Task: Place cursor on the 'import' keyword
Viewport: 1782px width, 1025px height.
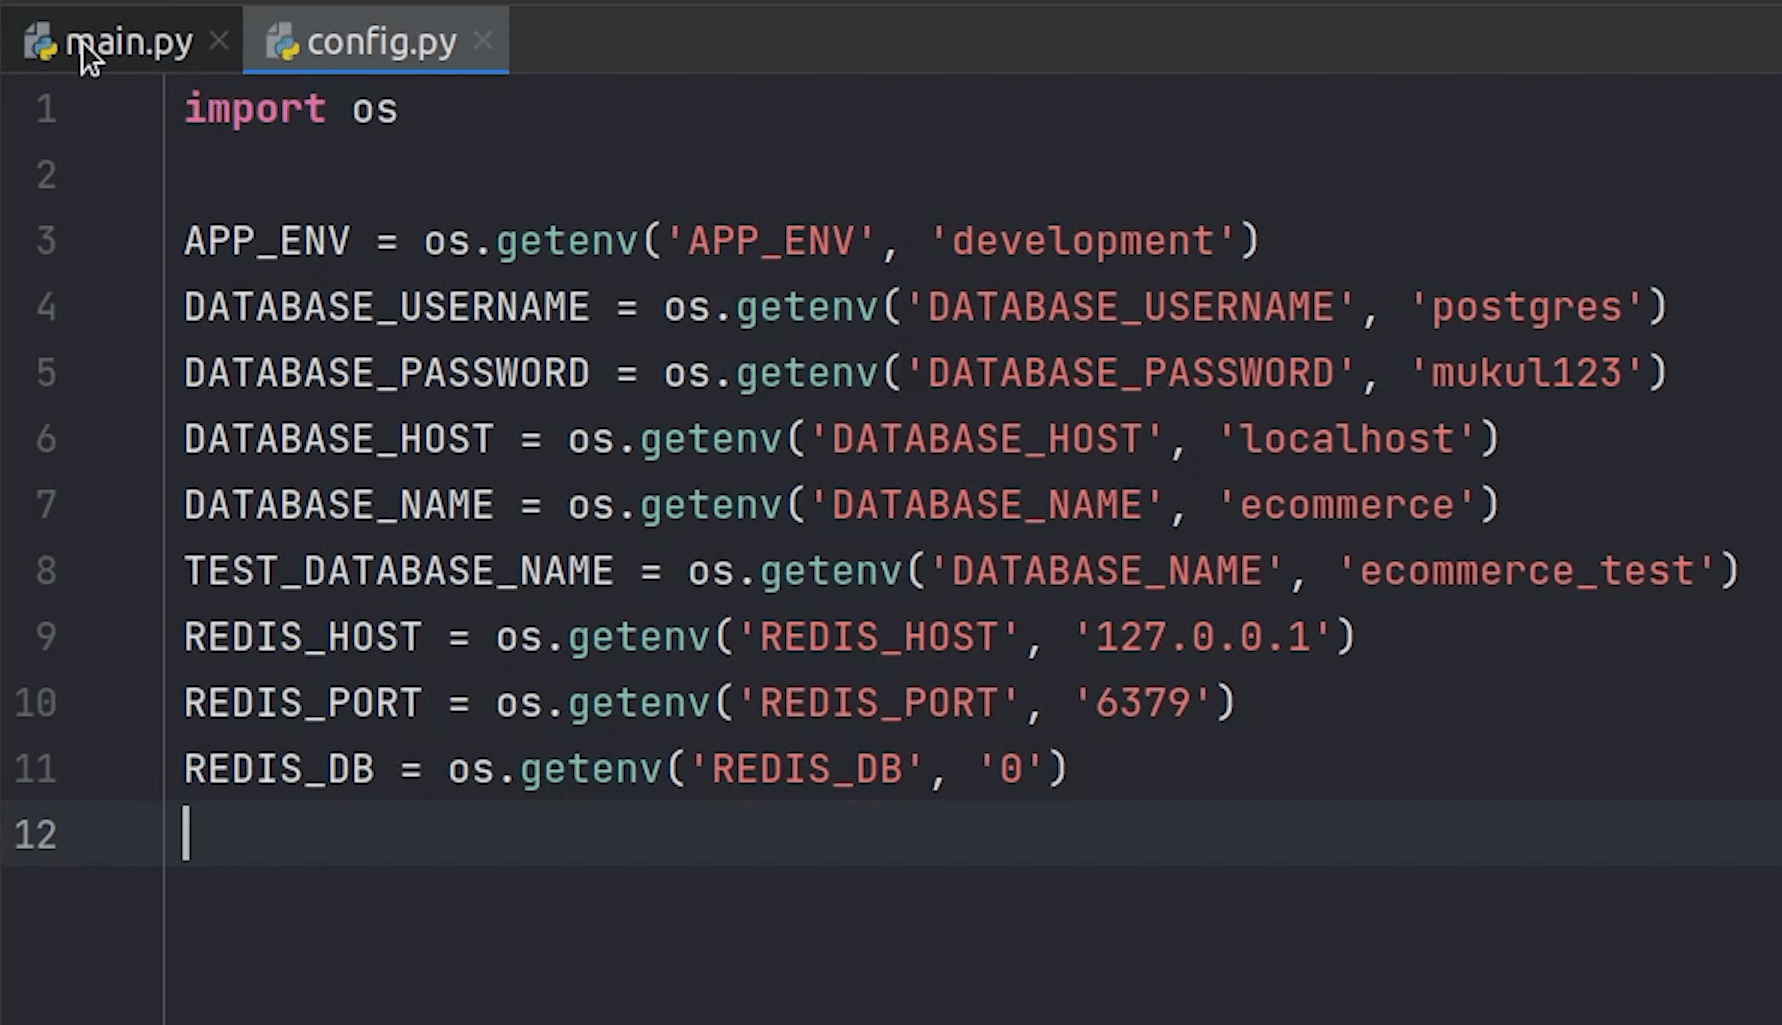Action: pyautogui.click(x=255, y=109)
